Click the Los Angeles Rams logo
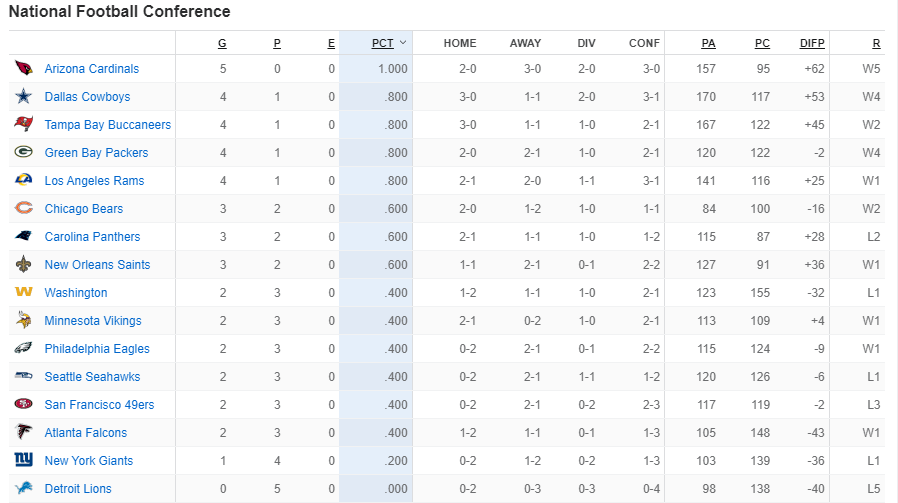 pos(23,181)
